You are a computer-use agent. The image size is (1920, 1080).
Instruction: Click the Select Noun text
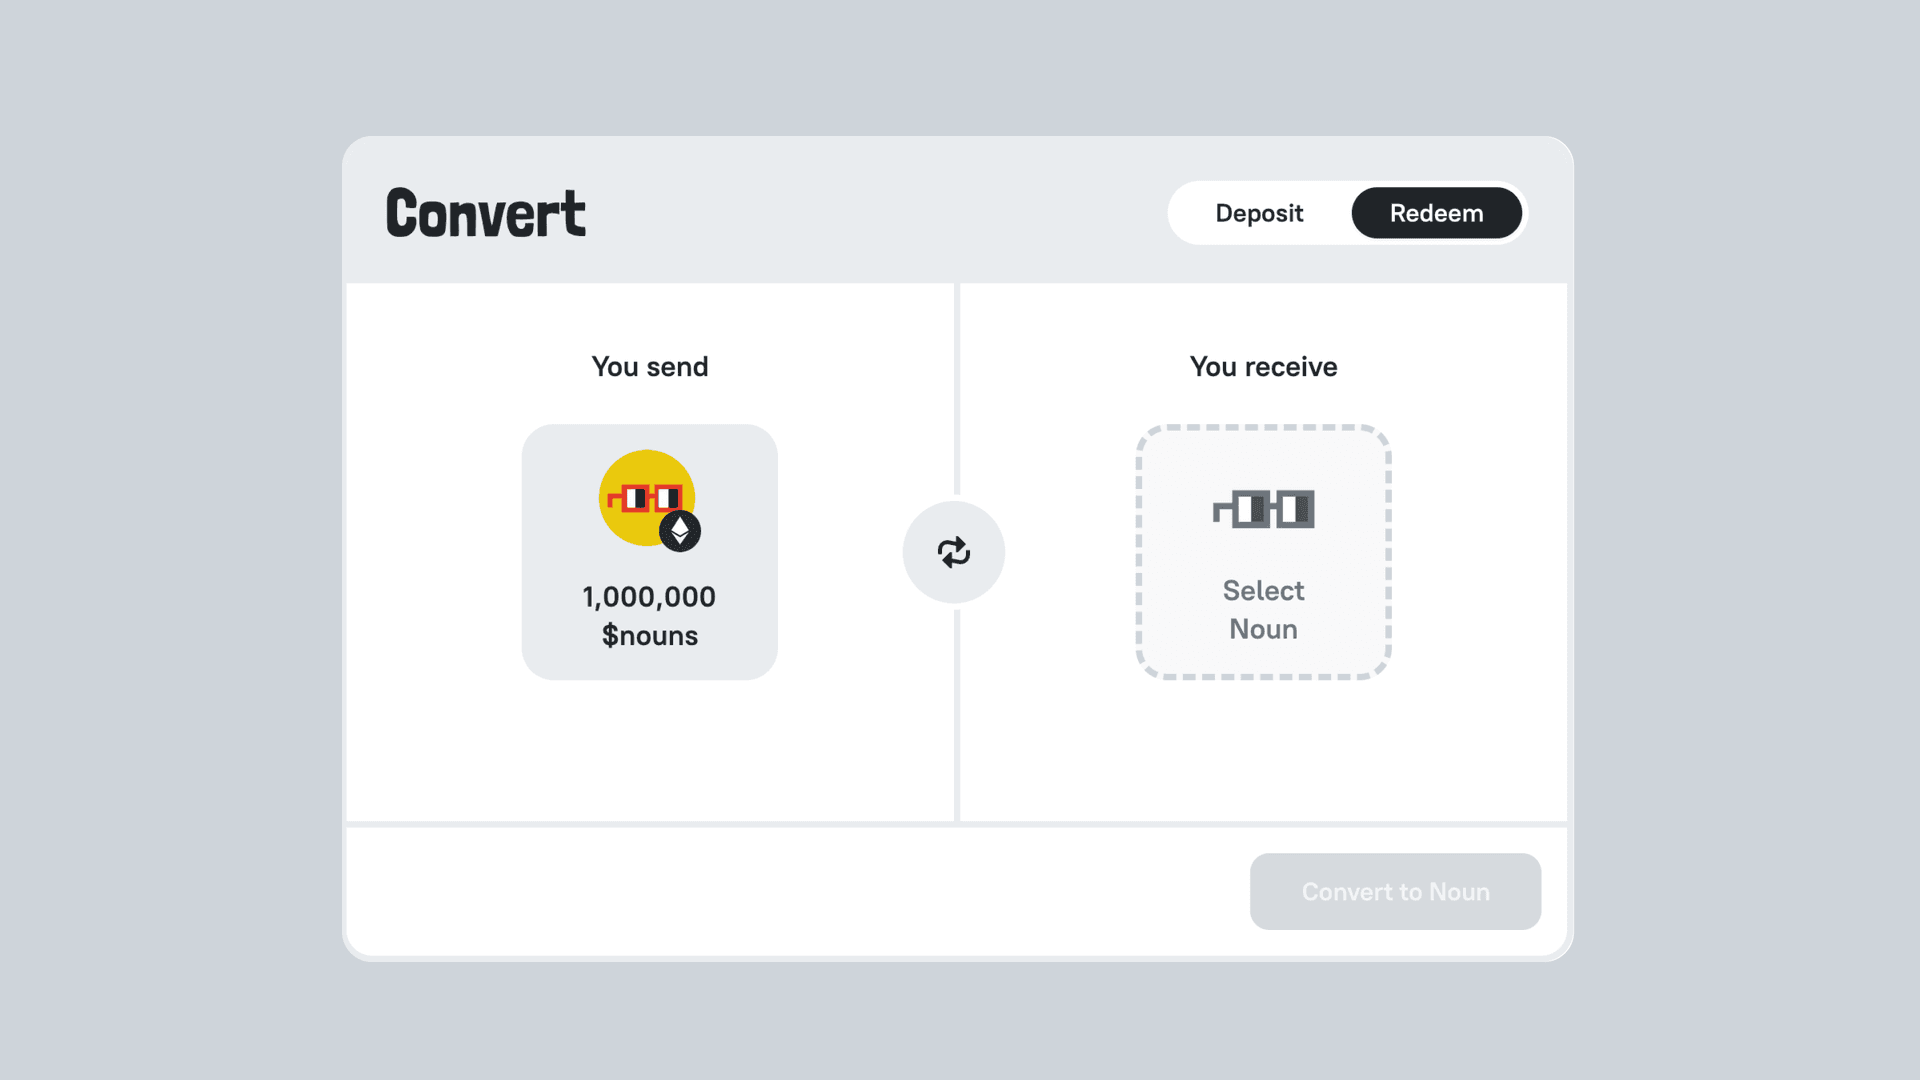pyautogui.click(x=1263, y=609)
